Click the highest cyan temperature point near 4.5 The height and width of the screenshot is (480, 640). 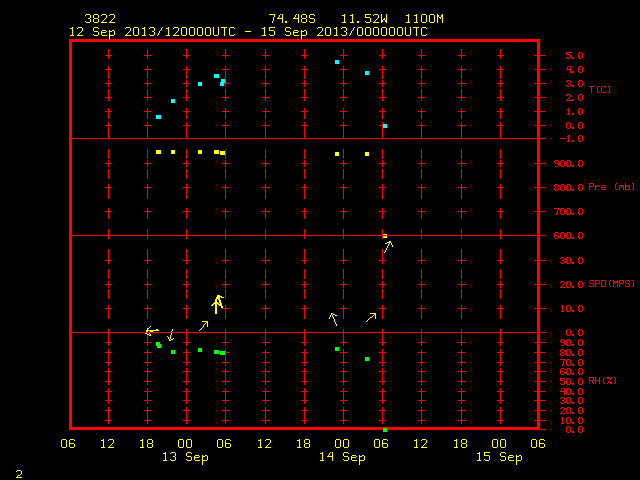click(337, 62)
